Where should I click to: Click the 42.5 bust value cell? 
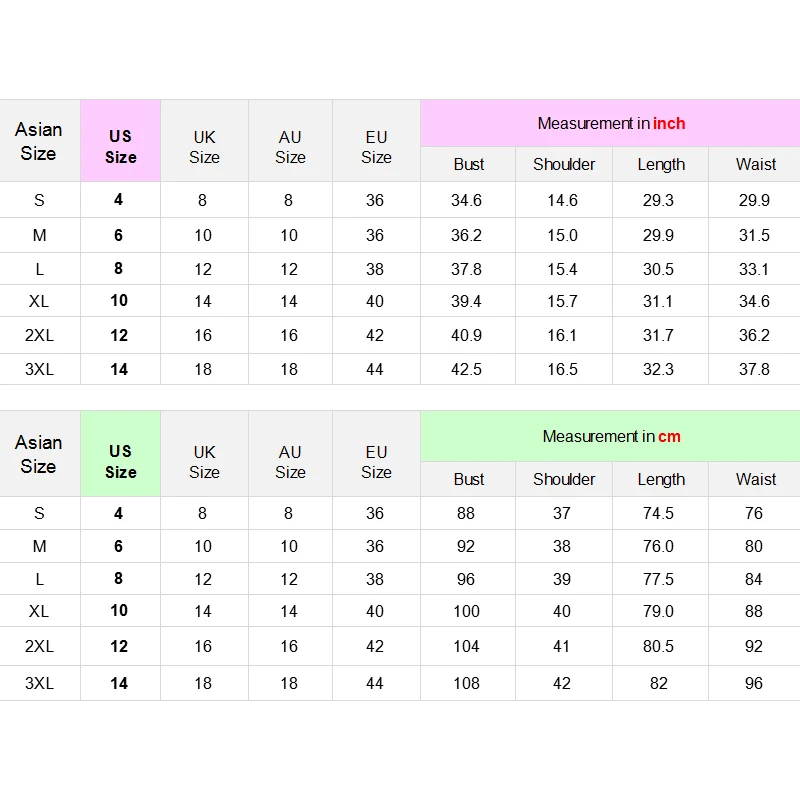point(467,369)
